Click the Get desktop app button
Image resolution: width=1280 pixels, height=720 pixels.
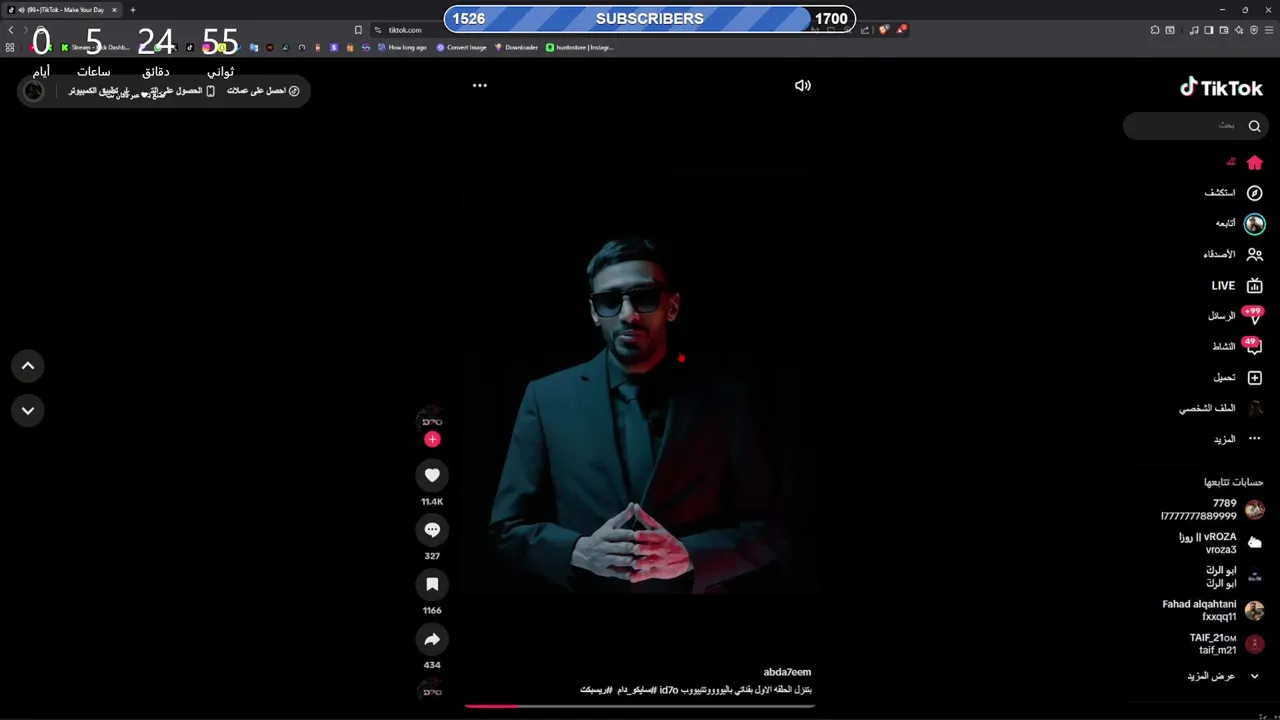(x=140, y=91)
